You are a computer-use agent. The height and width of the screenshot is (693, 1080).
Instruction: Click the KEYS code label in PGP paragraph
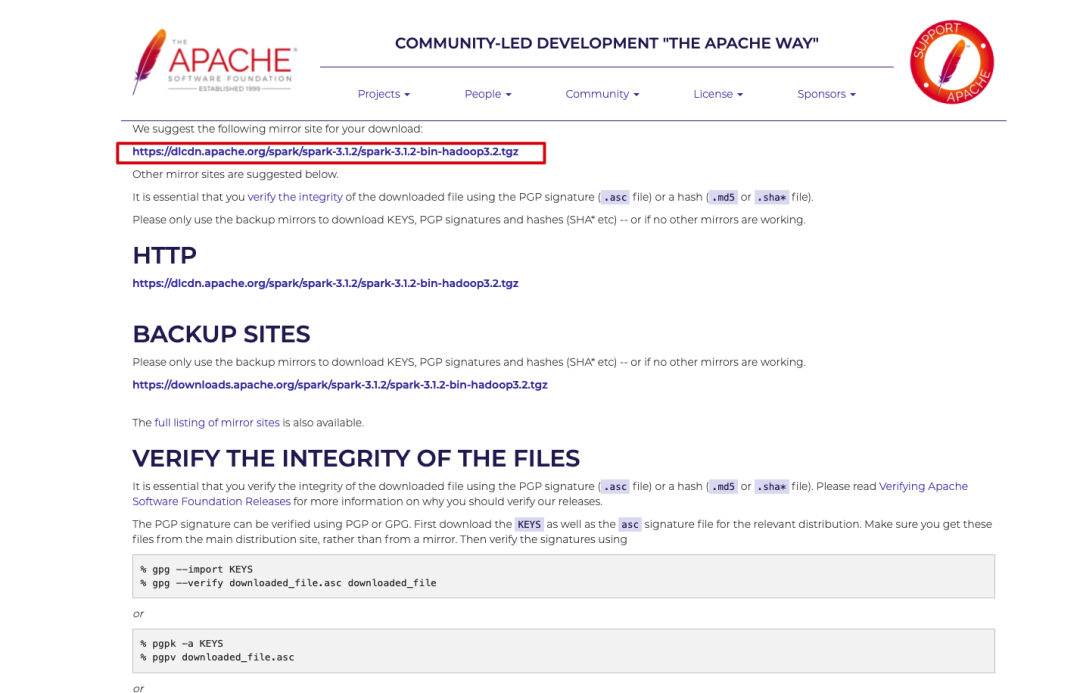pyautogui.click(x=529, y=524)
